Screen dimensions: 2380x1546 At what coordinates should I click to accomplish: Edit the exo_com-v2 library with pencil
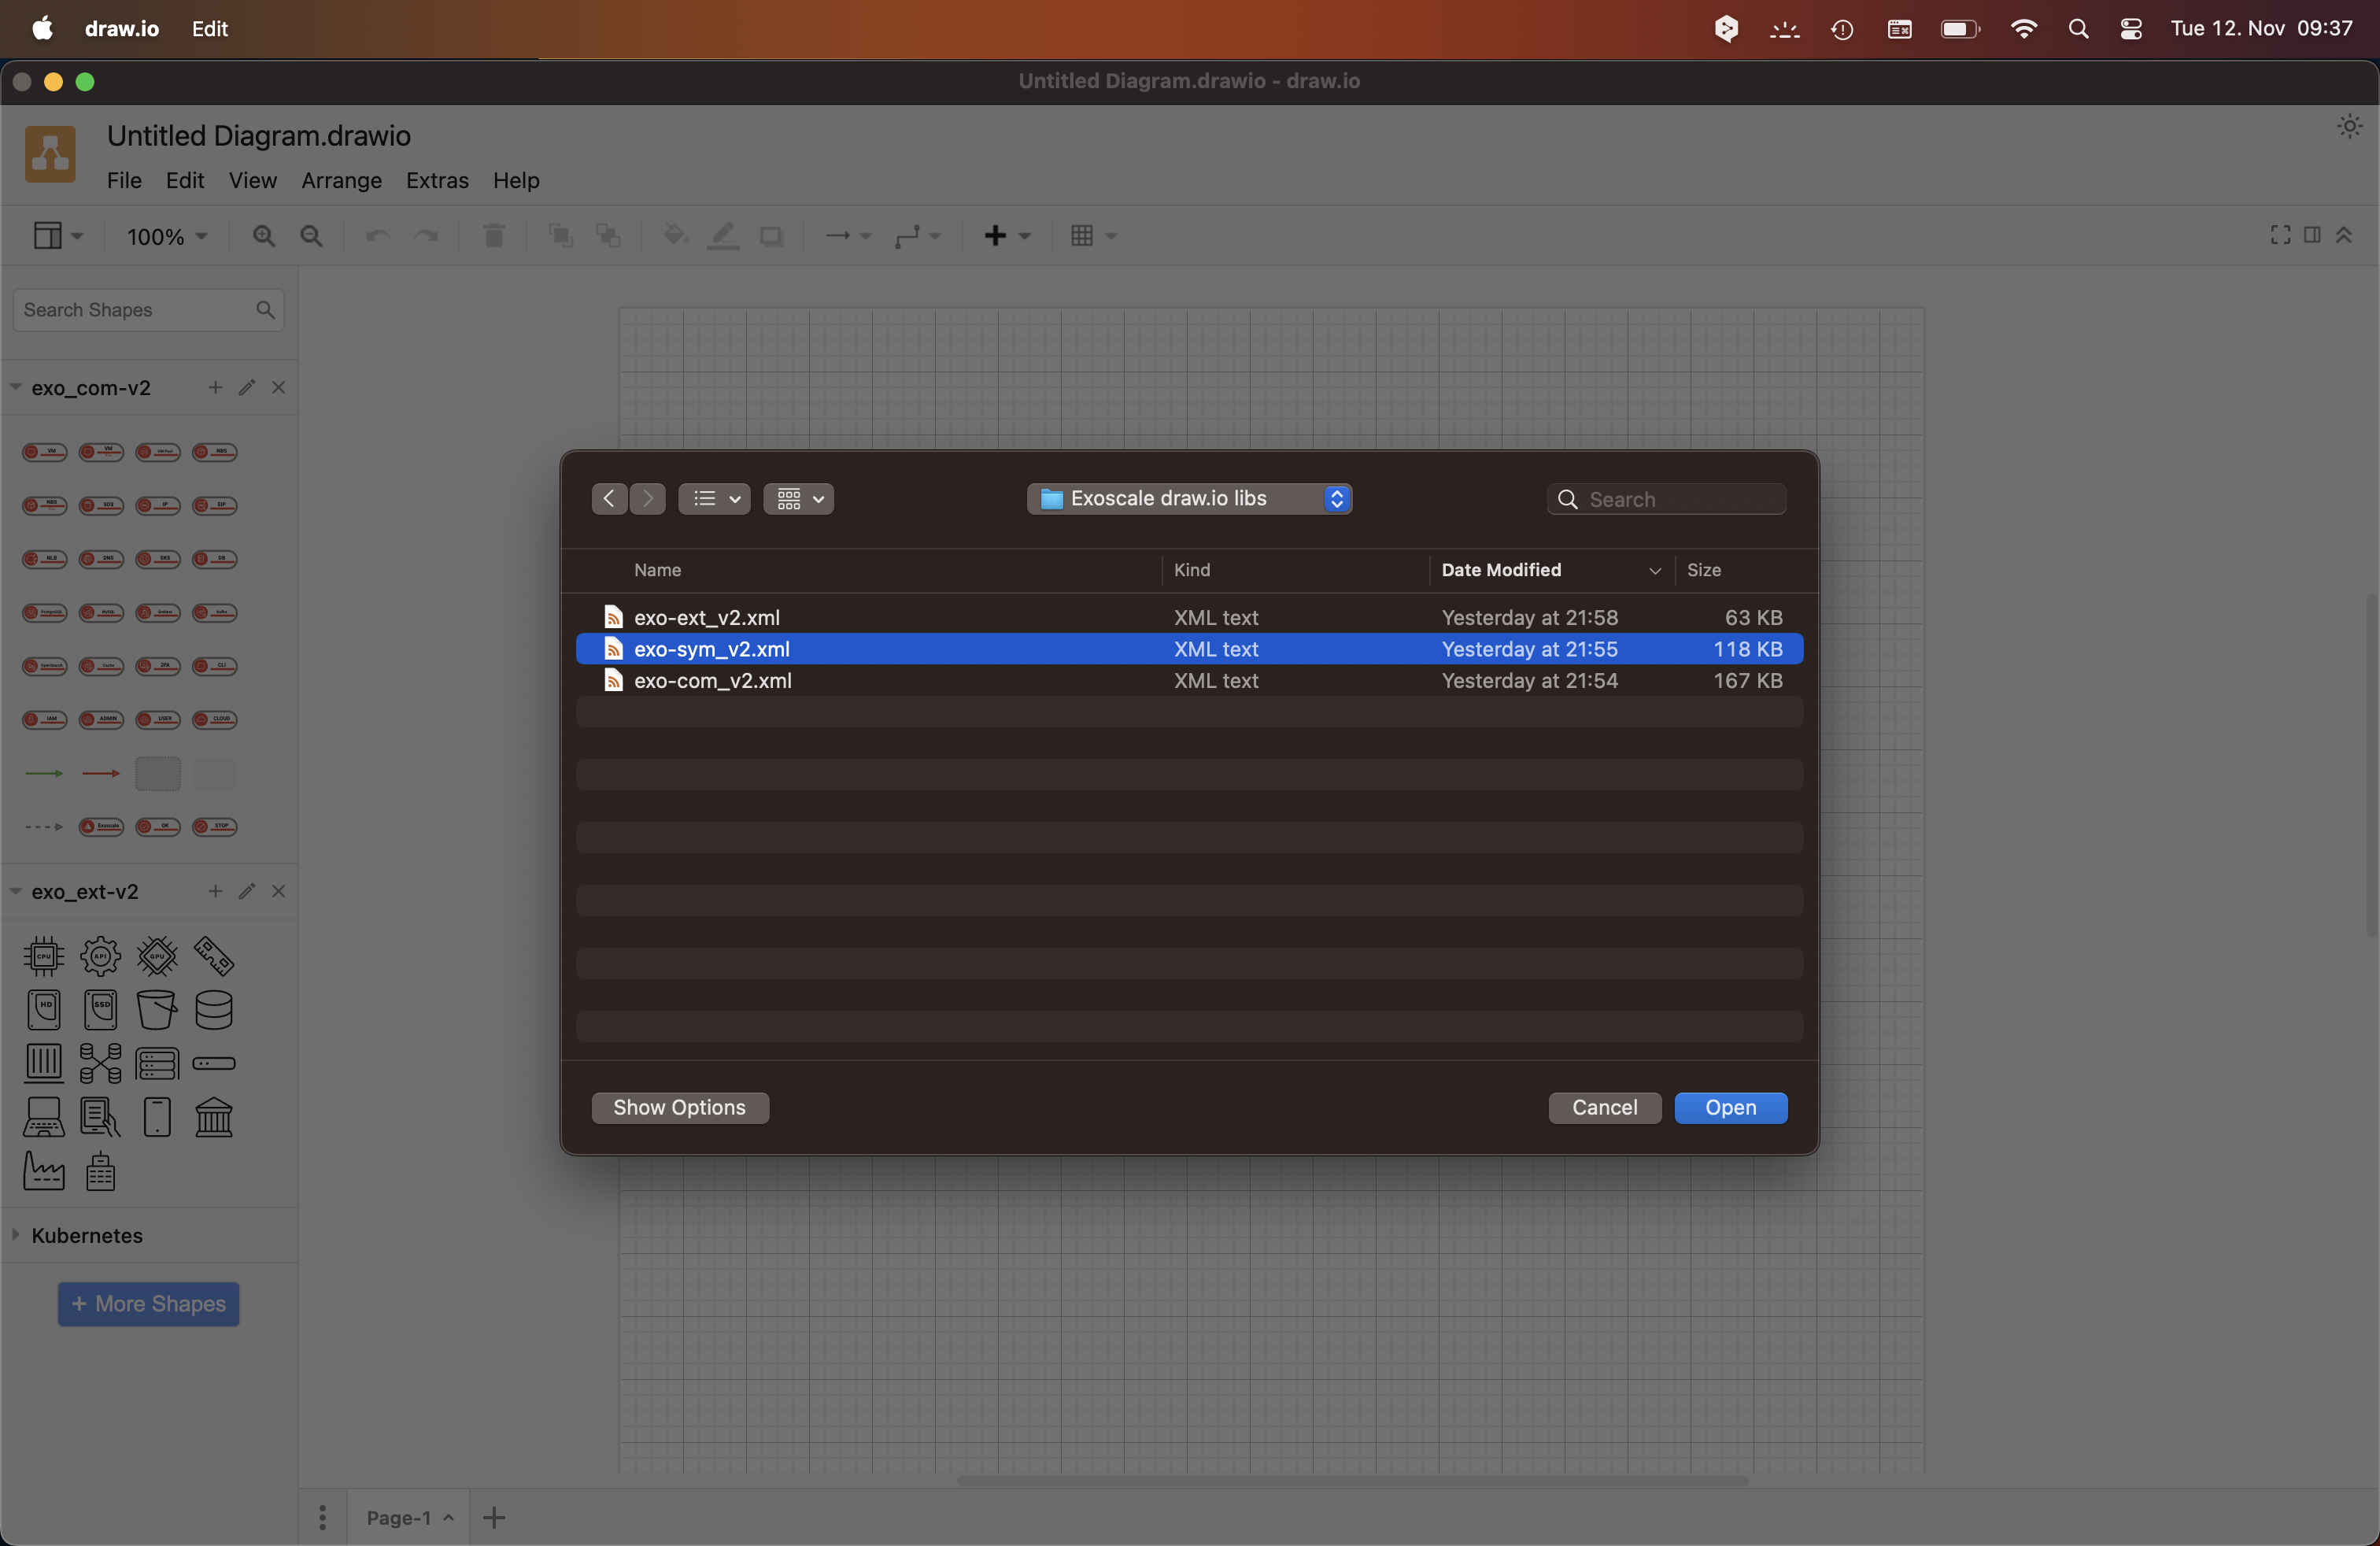pyautogui.click(x=247, y=387)
